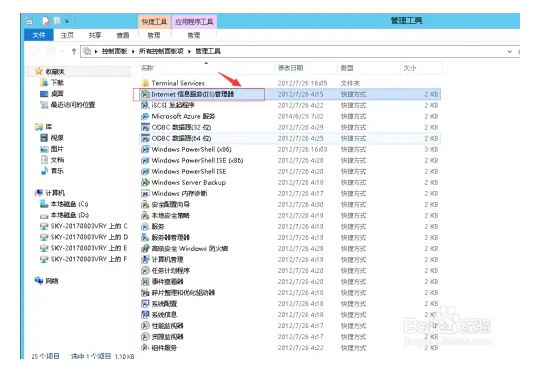Select 高级安全 Windows 防火墙 icon
Screen dimensions: 547x375
click(145, 249)
